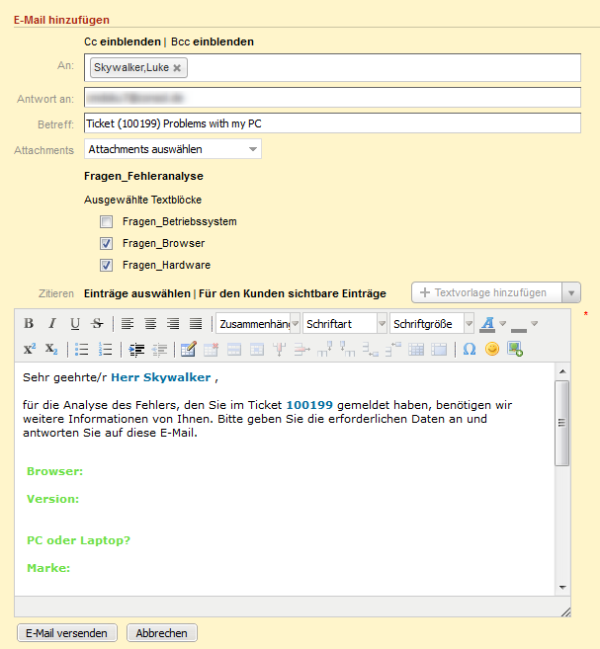Screen dimensions: 600x649
Task: Click Cc einblenden link
Action: tap(122, 42)
